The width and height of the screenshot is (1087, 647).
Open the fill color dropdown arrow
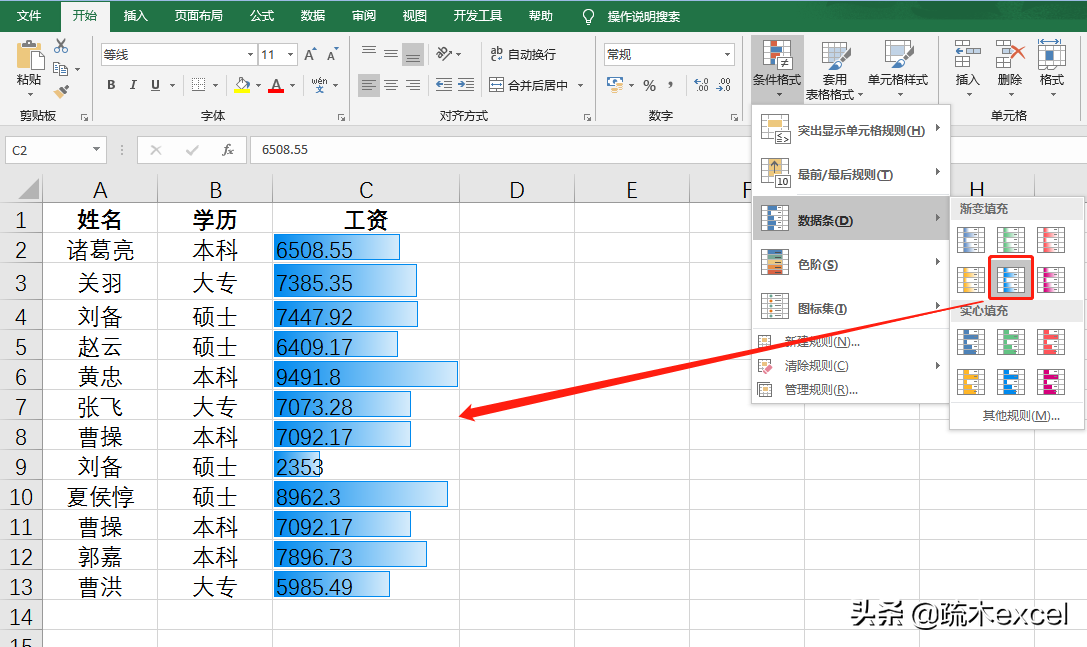coord(259,85)
